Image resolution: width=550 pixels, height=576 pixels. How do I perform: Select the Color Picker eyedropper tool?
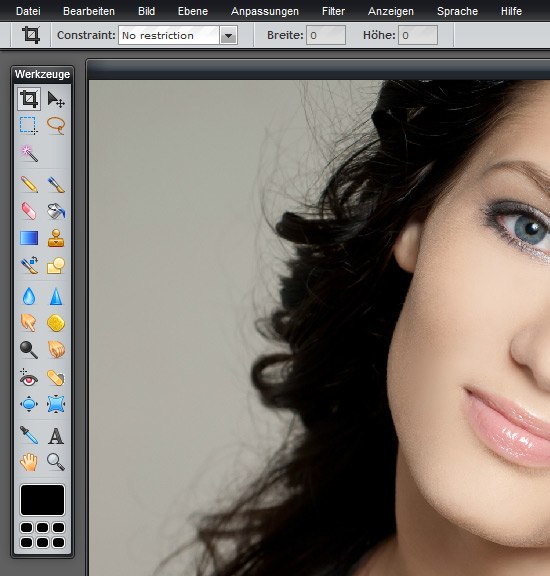point(29,436)
